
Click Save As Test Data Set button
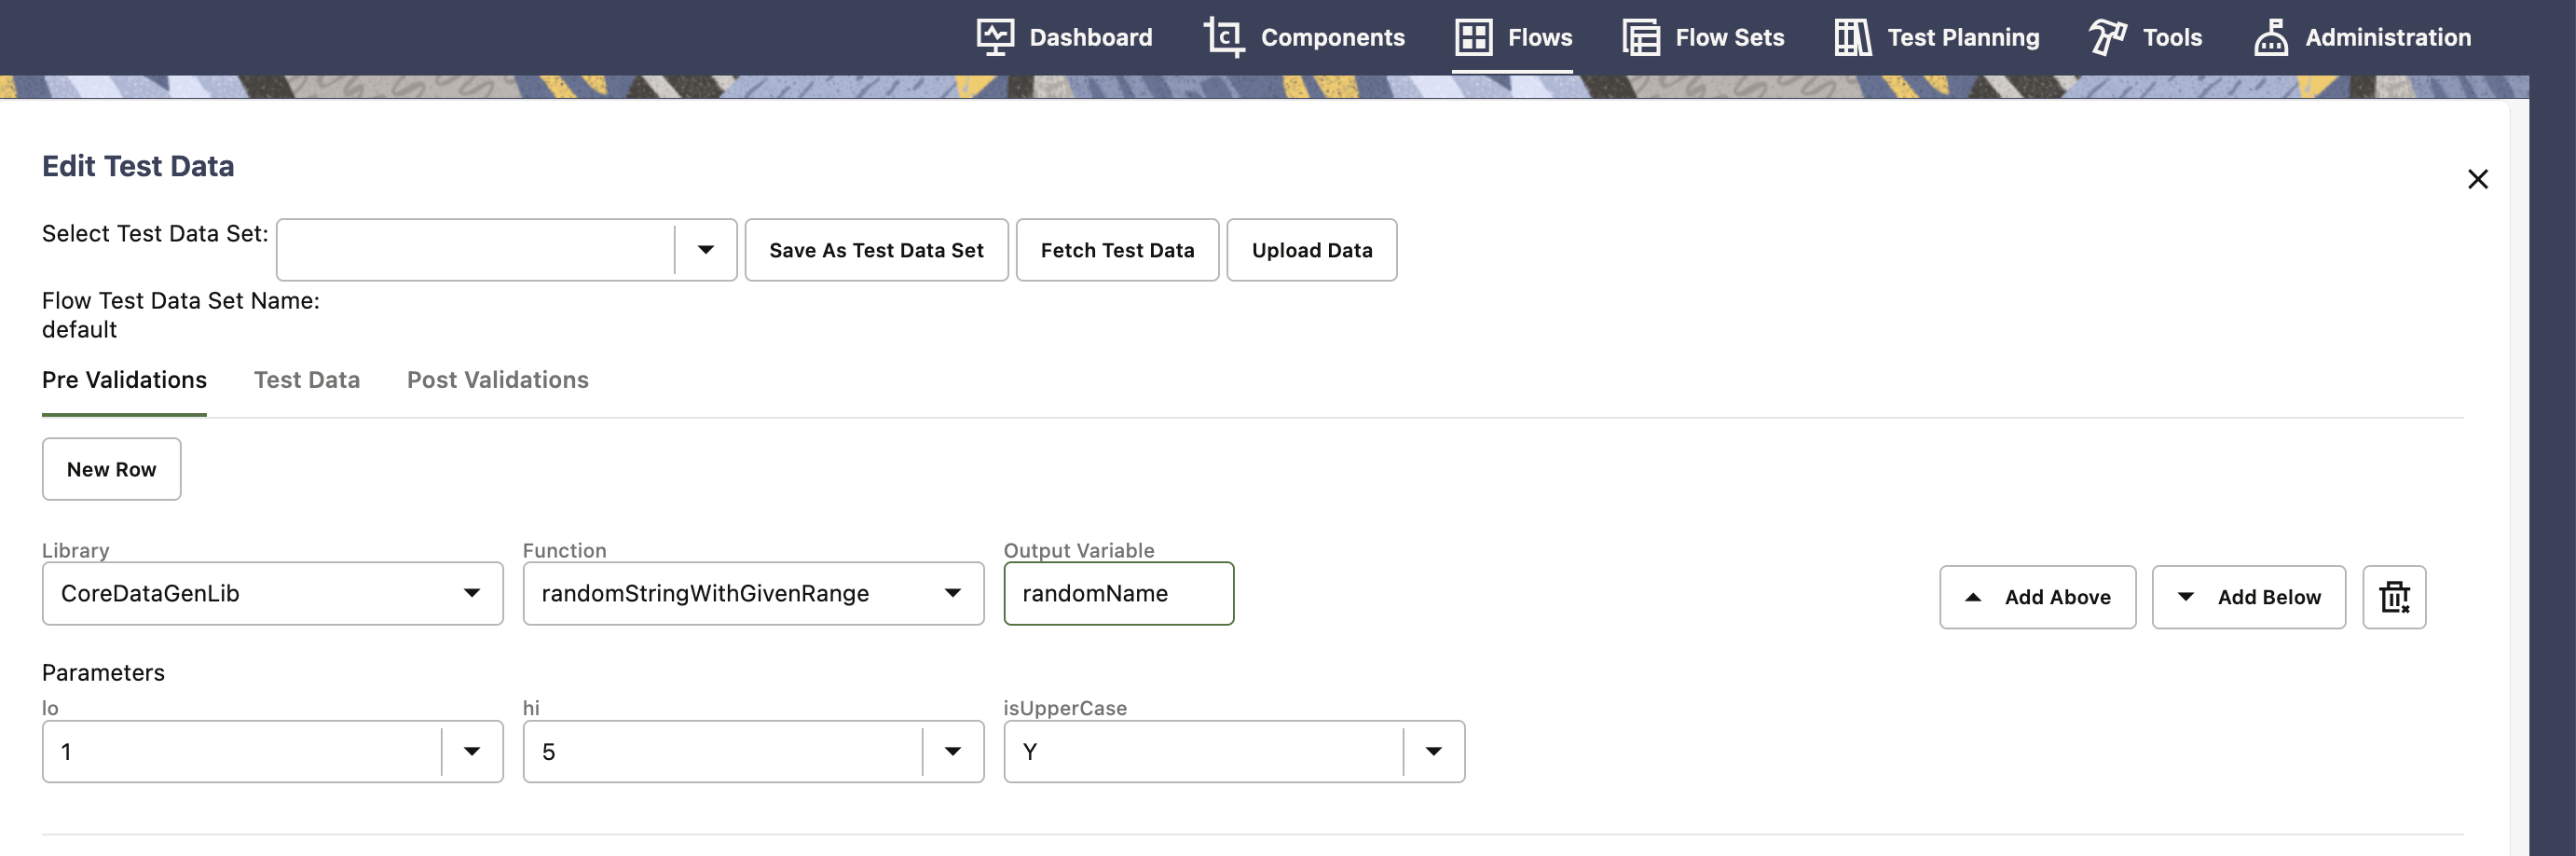point(876,250)
